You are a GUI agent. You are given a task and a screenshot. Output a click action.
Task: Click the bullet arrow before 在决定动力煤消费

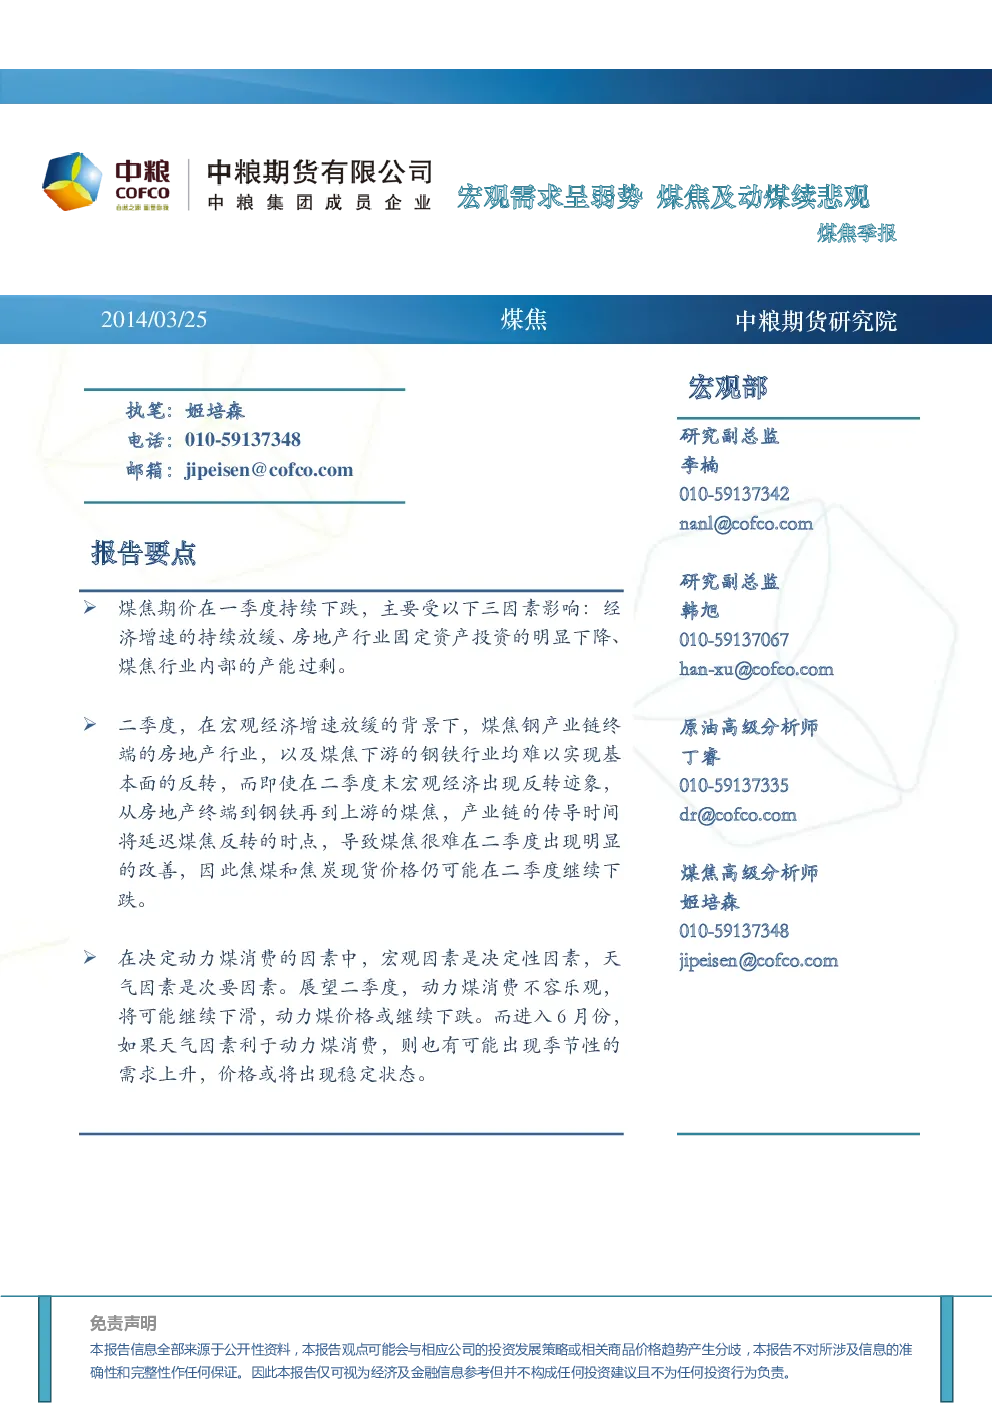[x=90, y=957]
